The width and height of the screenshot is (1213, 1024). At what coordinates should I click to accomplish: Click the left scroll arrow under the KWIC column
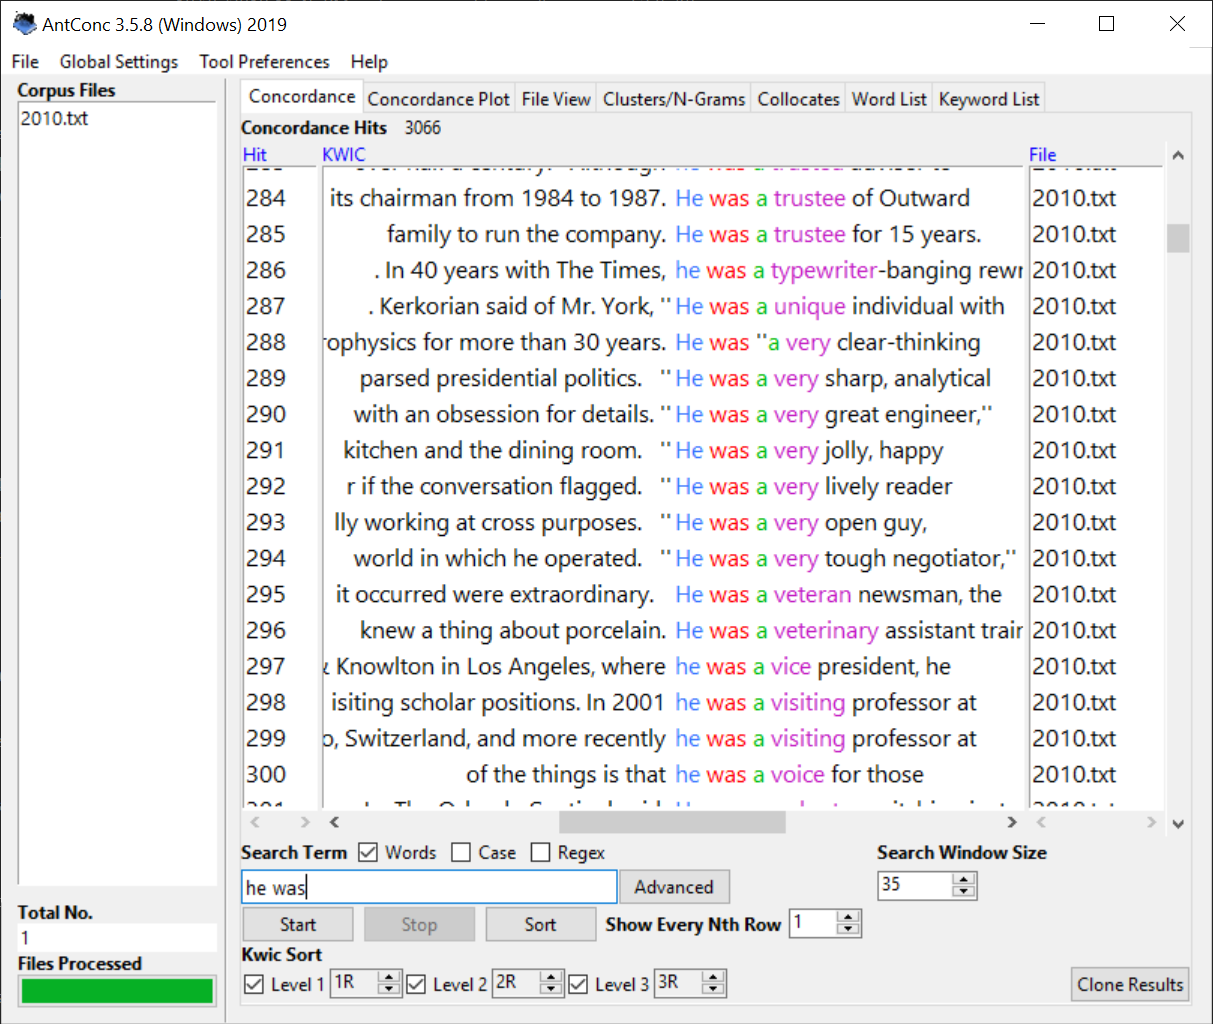tap(334, 822)
